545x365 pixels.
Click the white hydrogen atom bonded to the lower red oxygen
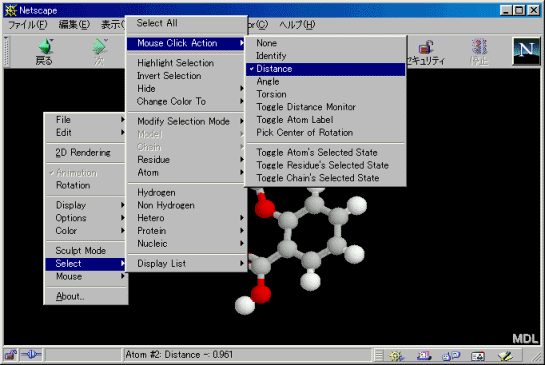click(x=244, y=306)
